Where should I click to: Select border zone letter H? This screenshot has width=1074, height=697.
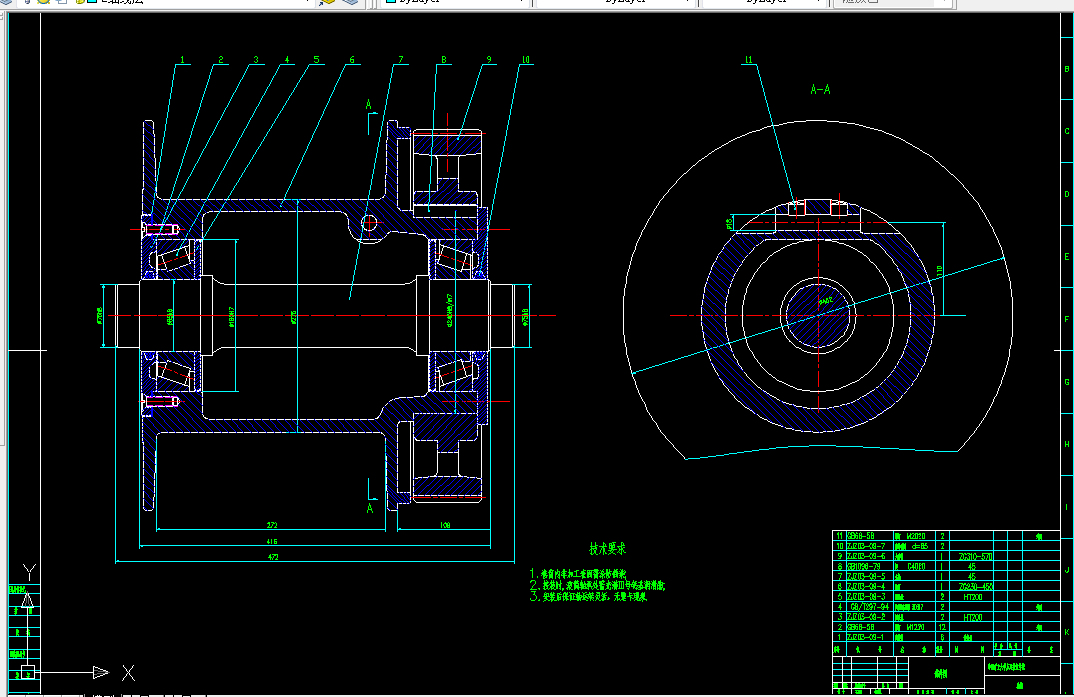click(x=1066, y=444)
